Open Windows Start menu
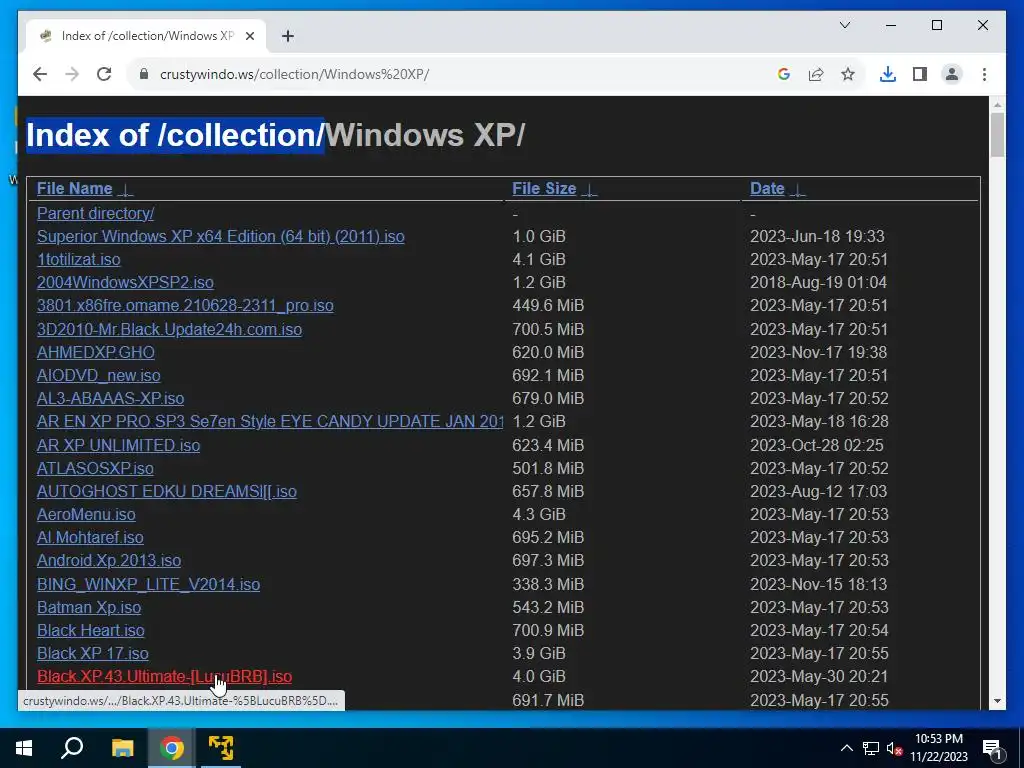The height and width of the screenshot is (768, 1024). point(24,748)
